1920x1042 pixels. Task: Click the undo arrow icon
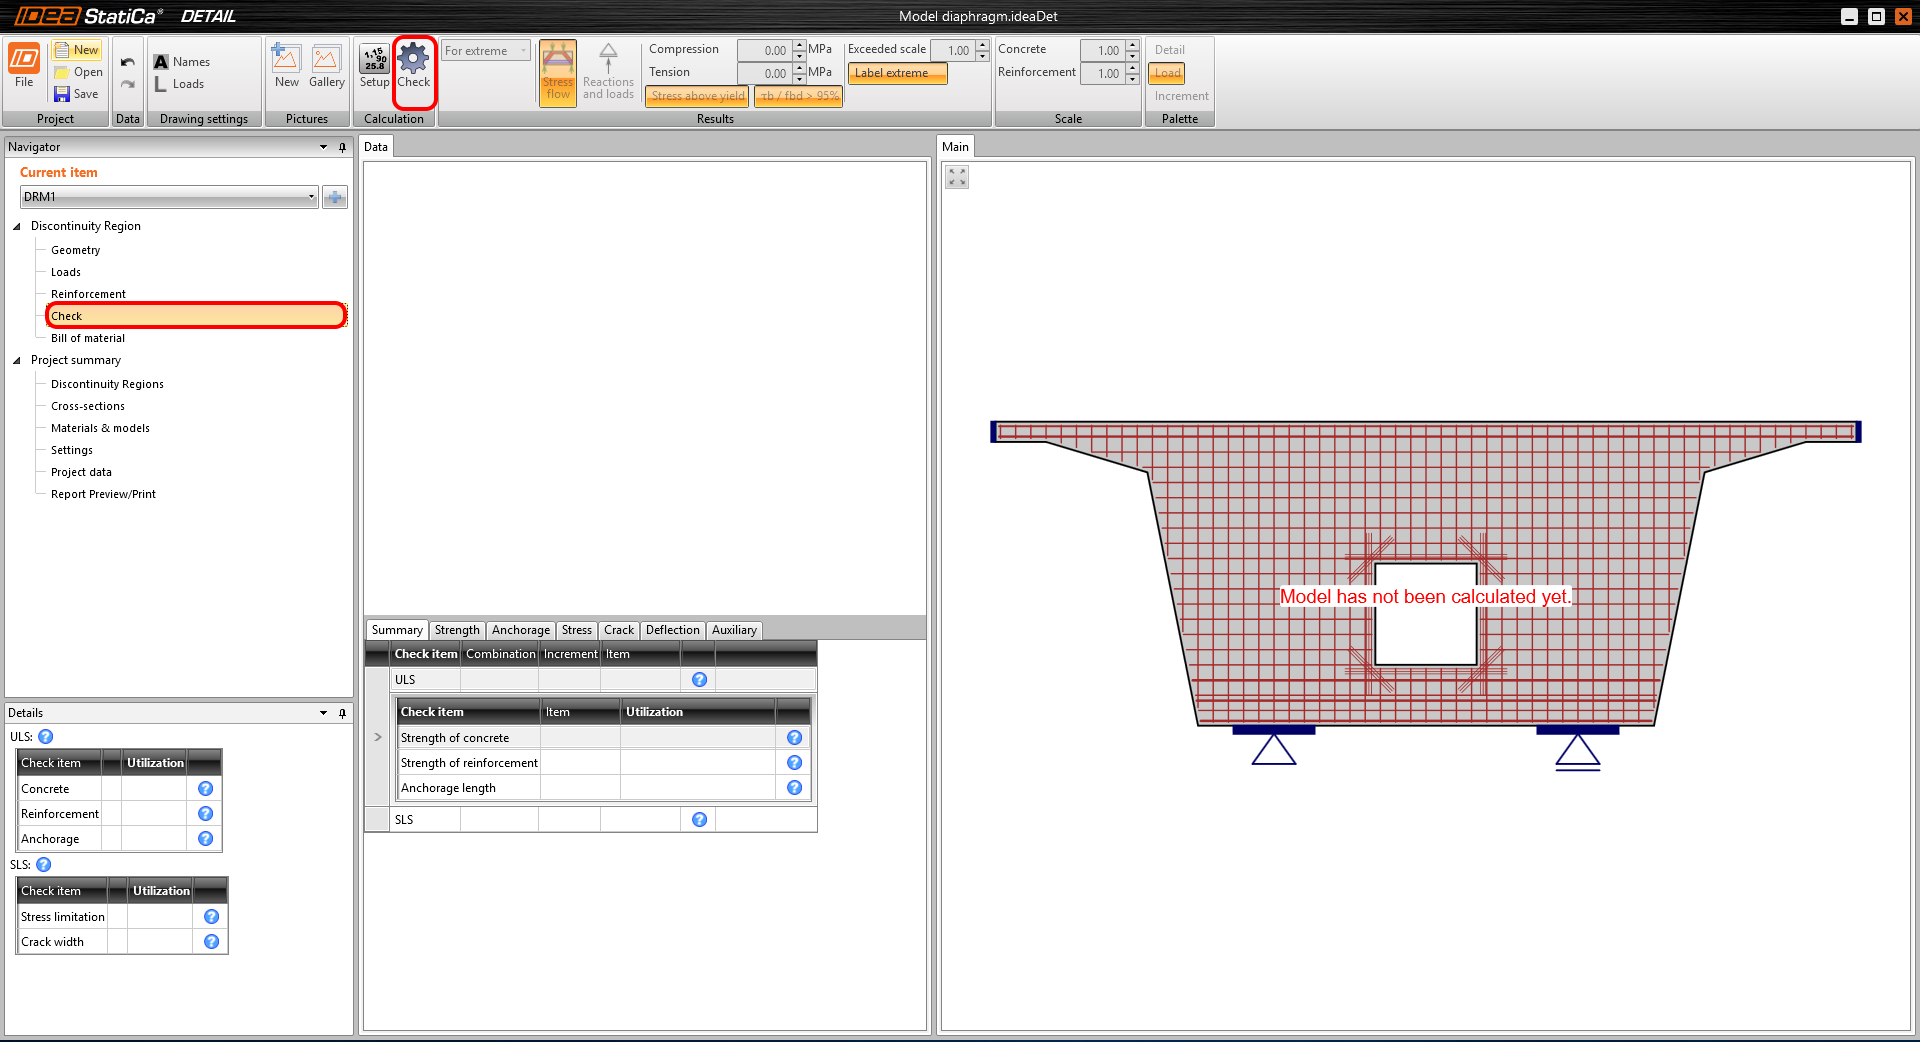(x=127, y=62)
